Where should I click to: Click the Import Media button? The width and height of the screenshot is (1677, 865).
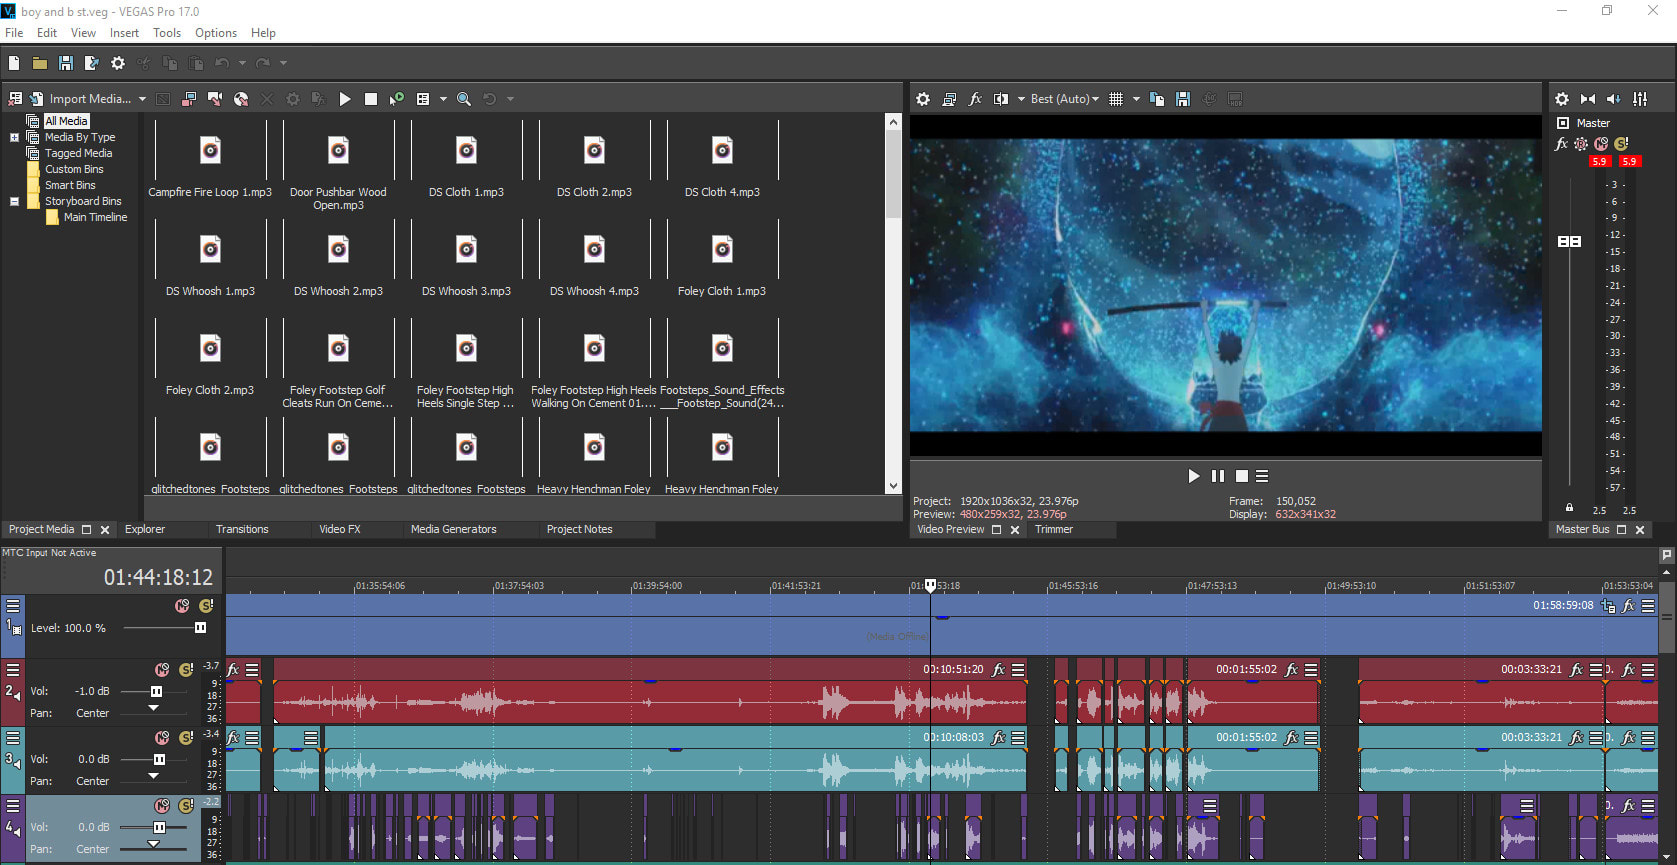pos(80,99)
